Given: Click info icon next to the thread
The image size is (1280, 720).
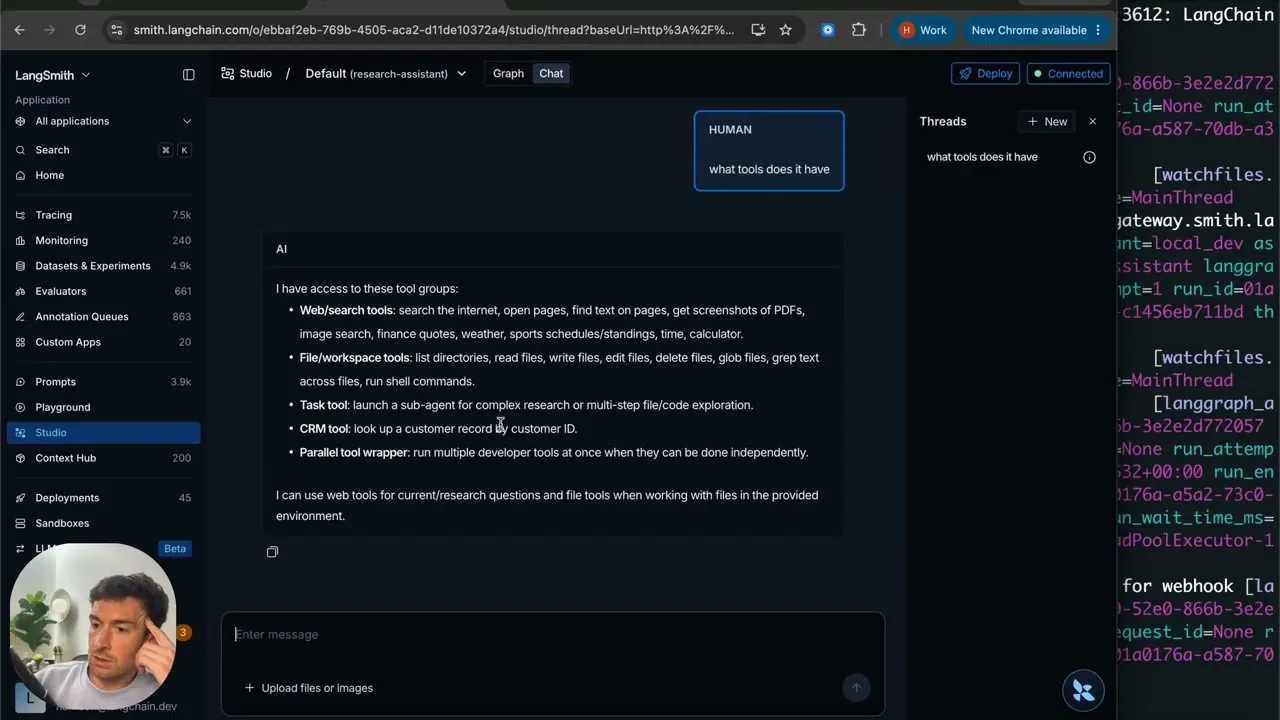Looking at the screenshot, I should coord(1089,157).
